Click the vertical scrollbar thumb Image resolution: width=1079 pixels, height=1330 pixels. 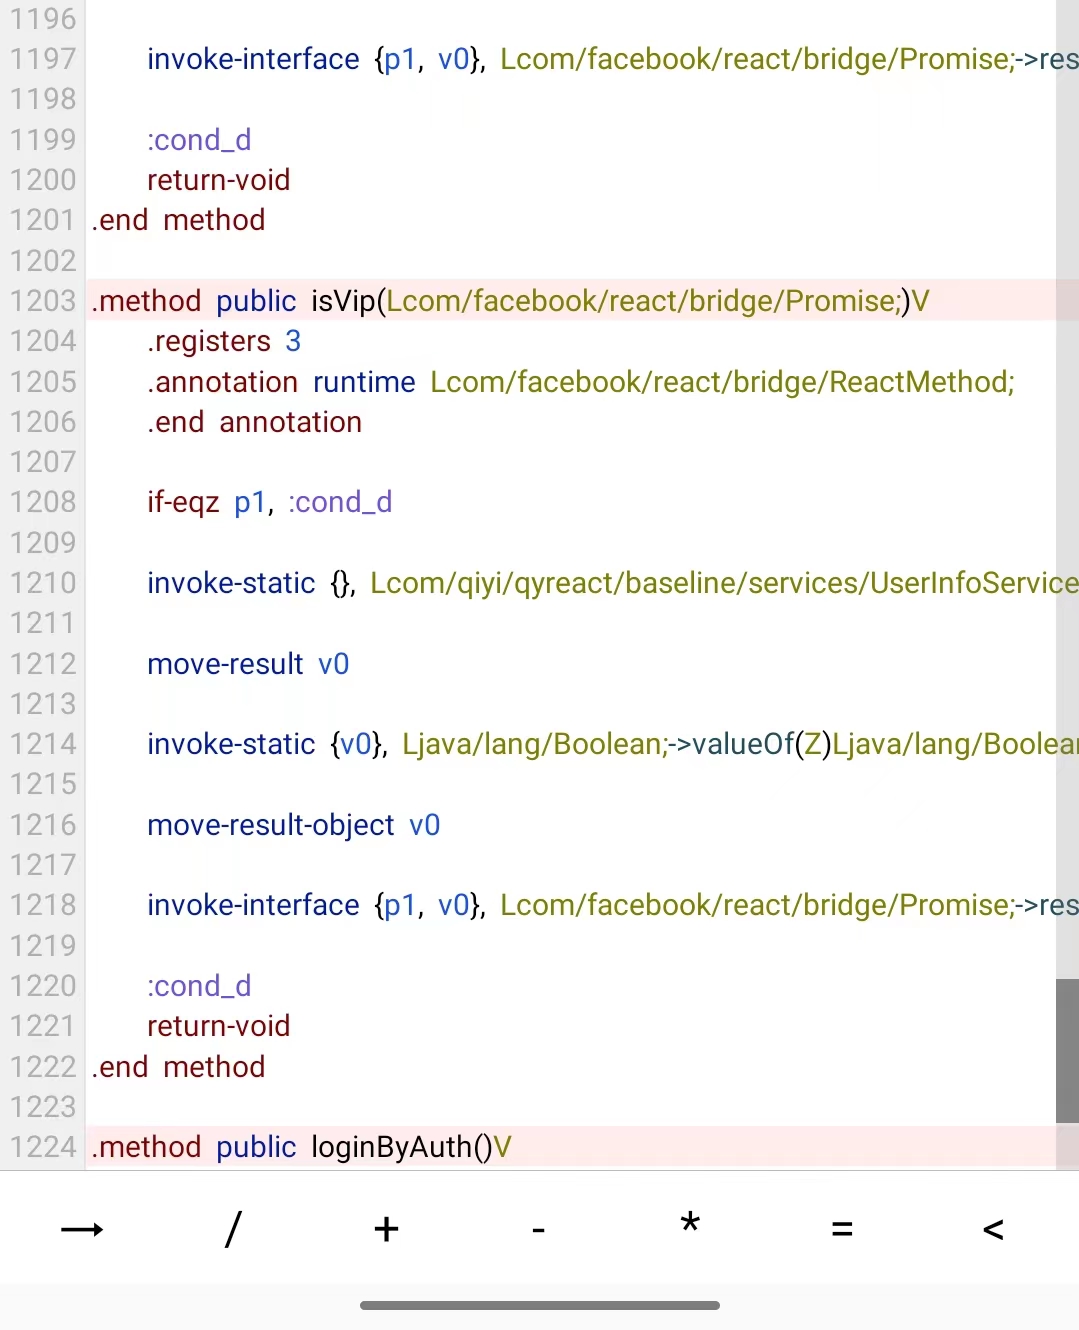click(x=1067, y=1050)
